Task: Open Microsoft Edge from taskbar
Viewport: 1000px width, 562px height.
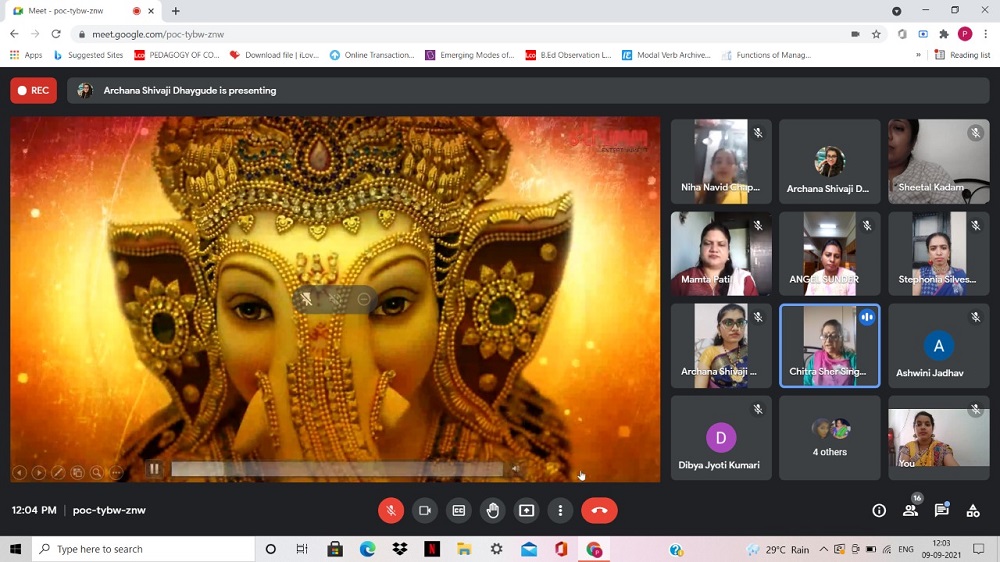Action: click(x=367, y=549)
